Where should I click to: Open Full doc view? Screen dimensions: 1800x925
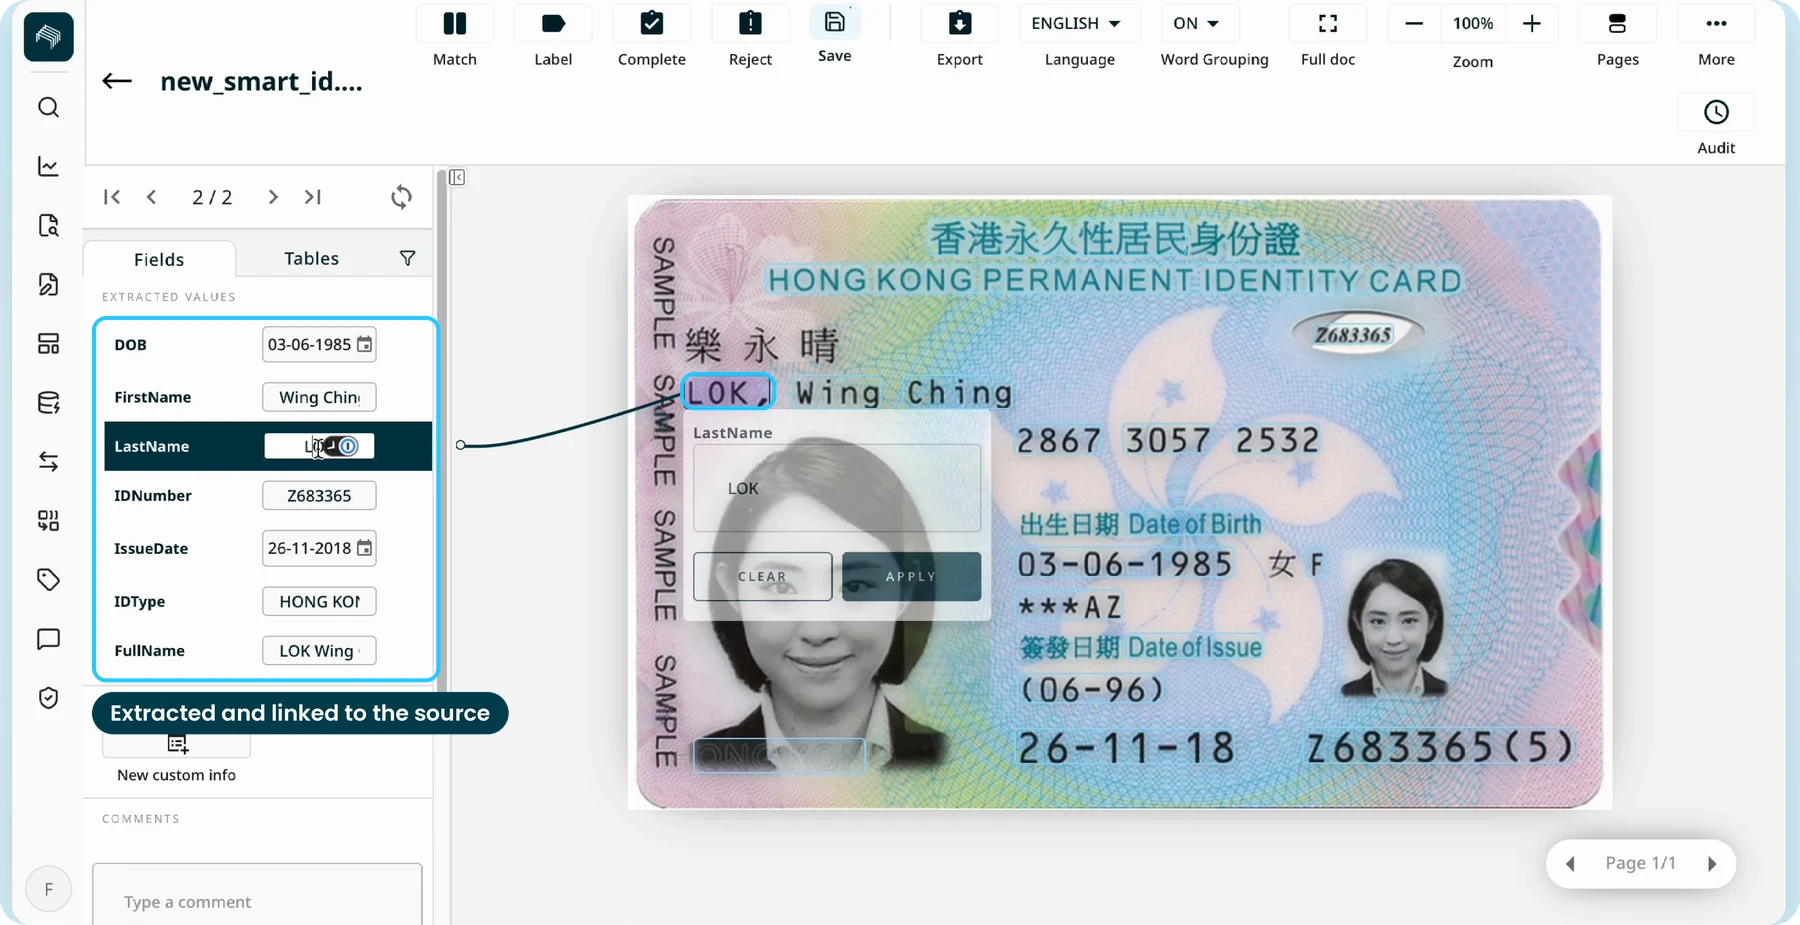click(1328, 24)
